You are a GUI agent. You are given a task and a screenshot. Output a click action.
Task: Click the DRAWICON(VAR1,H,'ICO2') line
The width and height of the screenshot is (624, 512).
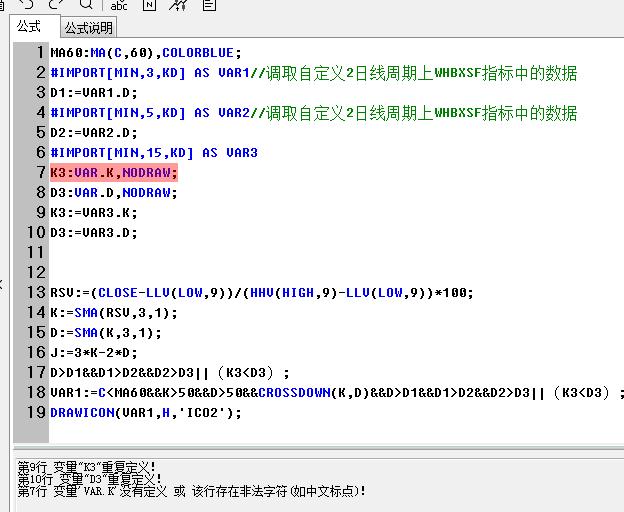[145, 412]
